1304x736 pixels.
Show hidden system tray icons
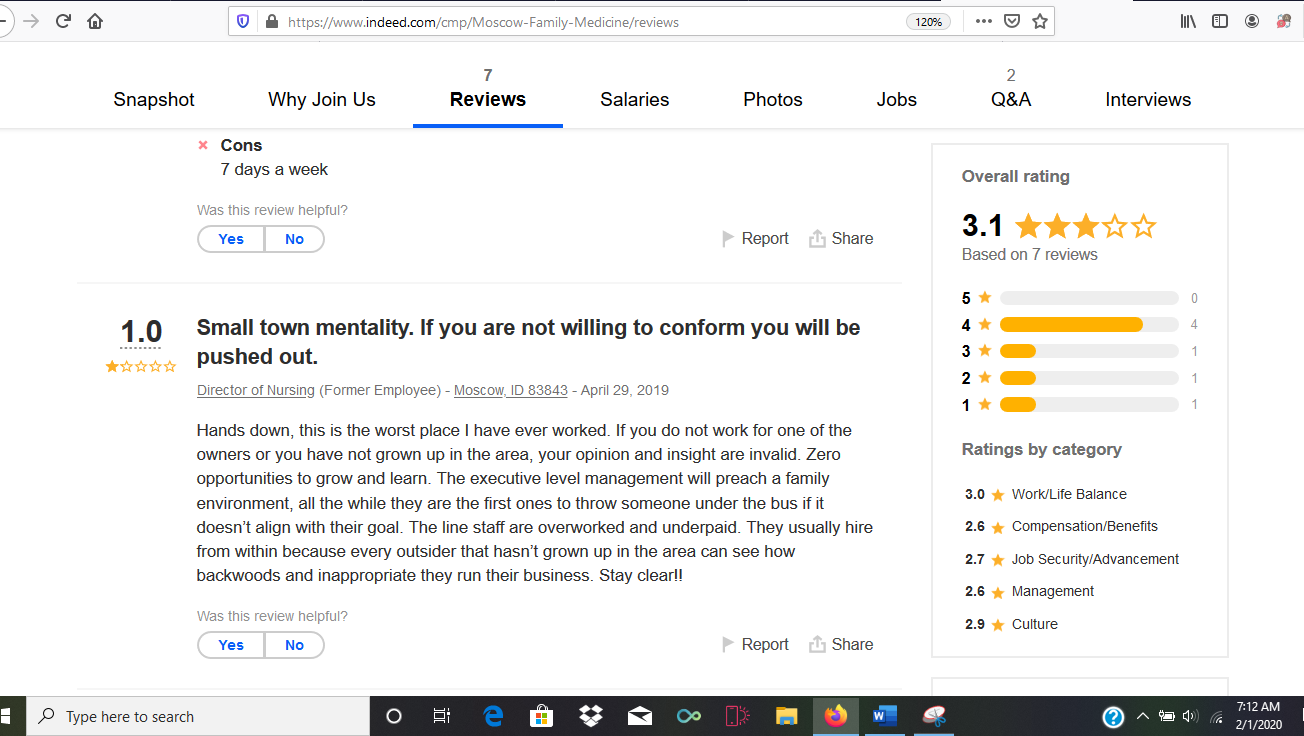coord(1143,716)
